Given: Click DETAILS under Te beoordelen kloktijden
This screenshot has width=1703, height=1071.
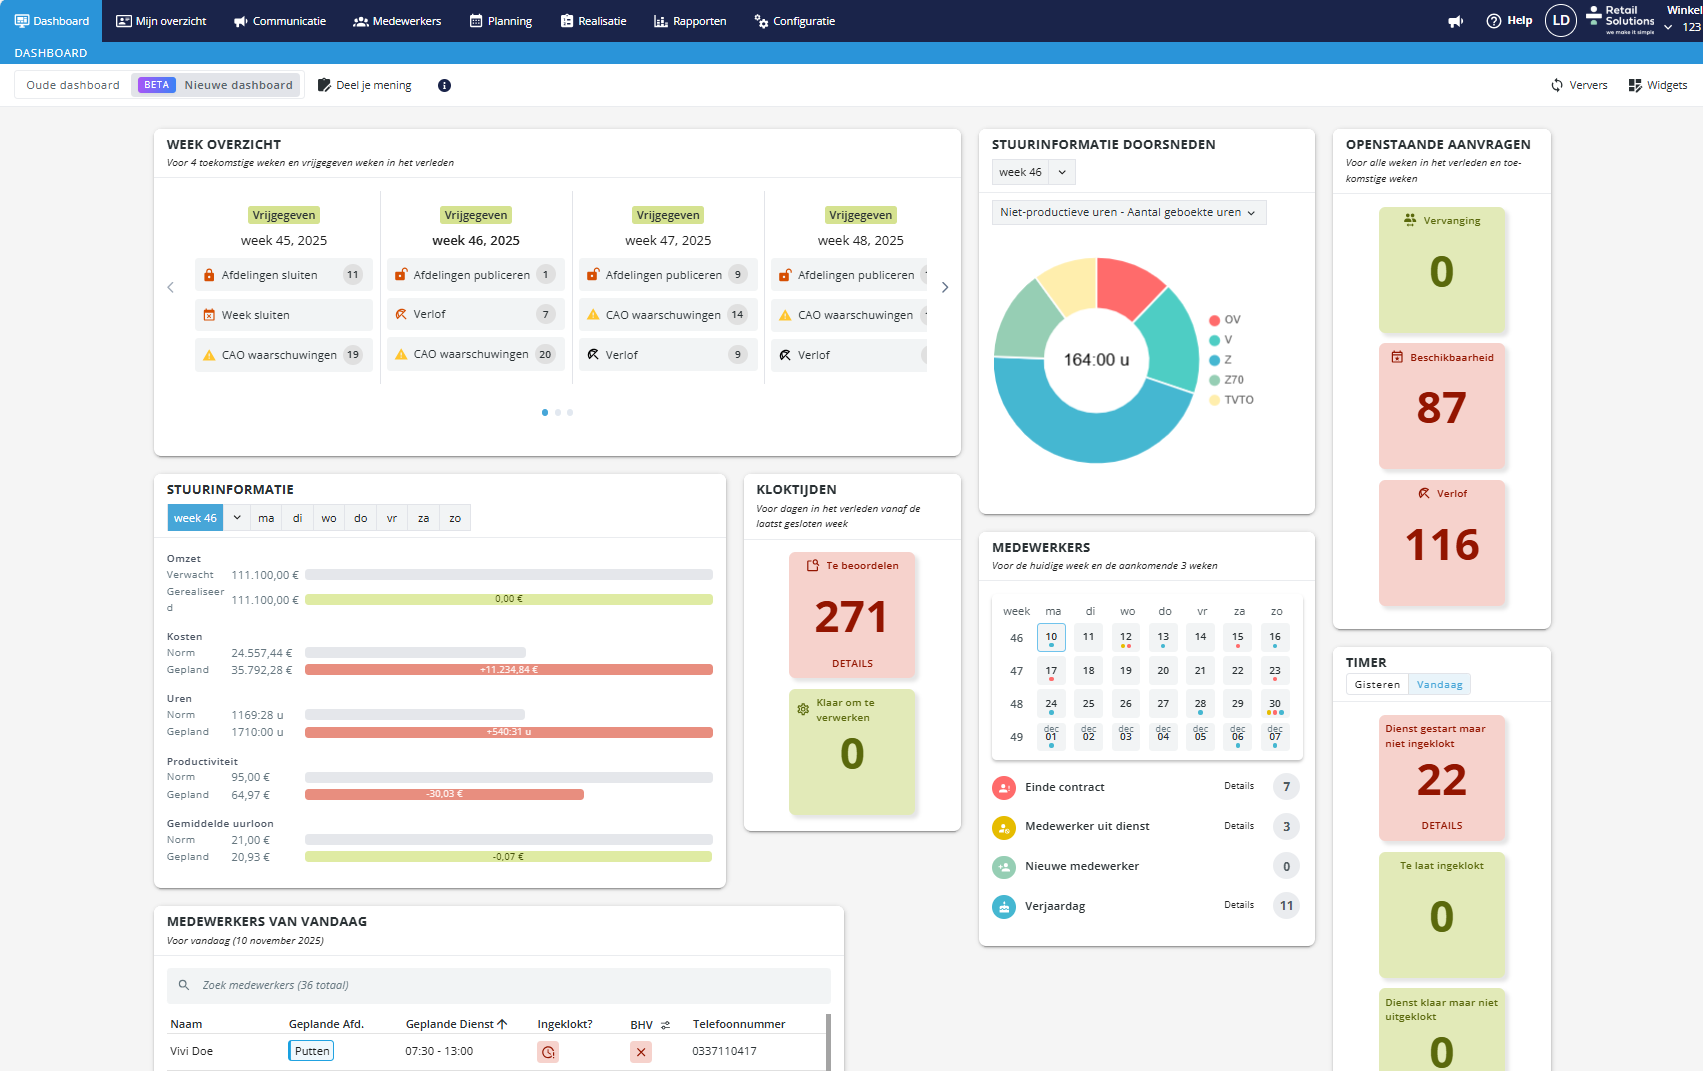Looking at the screenshot, I should tap(852, 664).
